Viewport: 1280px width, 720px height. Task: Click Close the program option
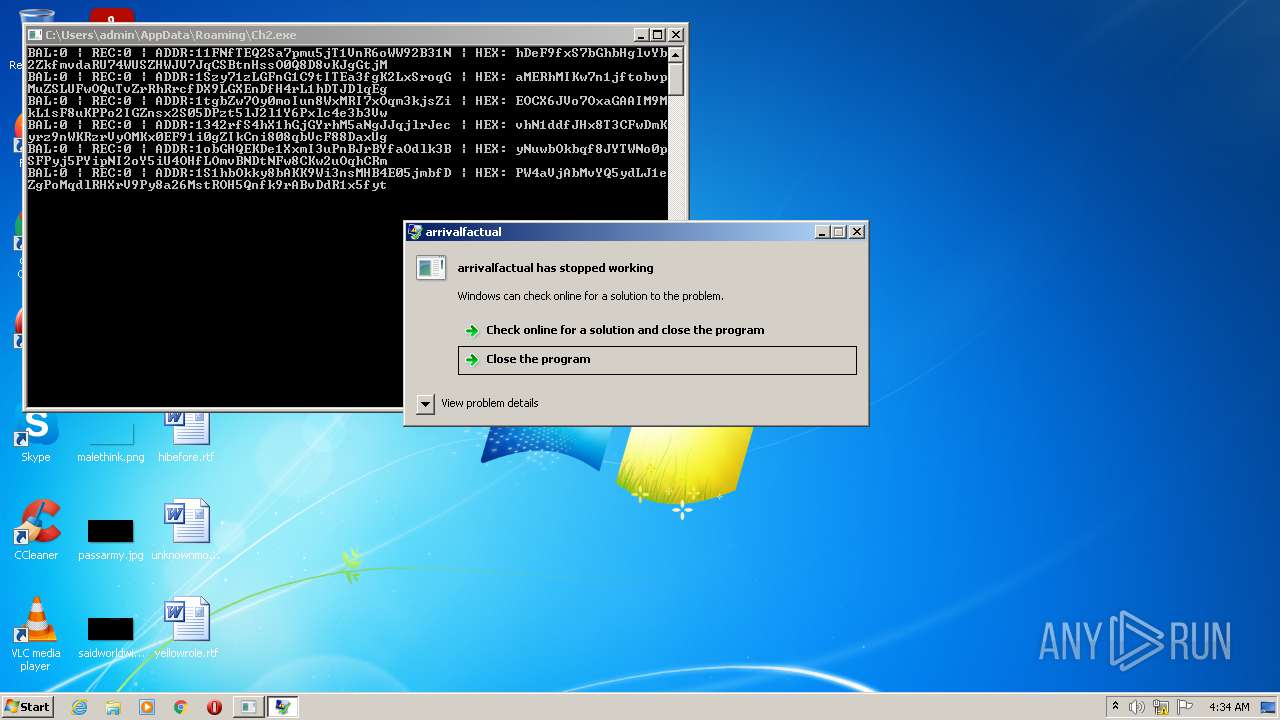(x=657, y=360)
